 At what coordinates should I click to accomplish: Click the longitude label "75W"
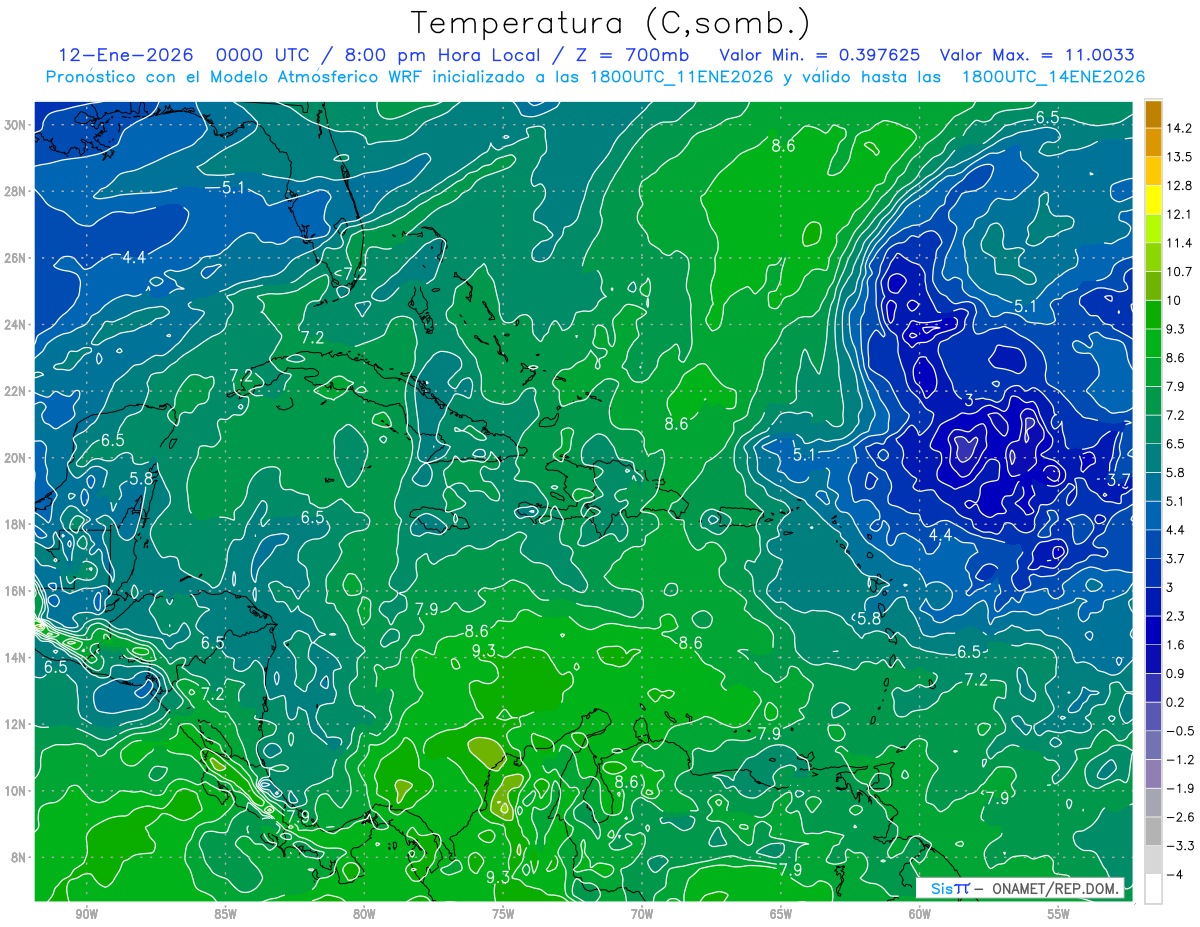(503, 914)
